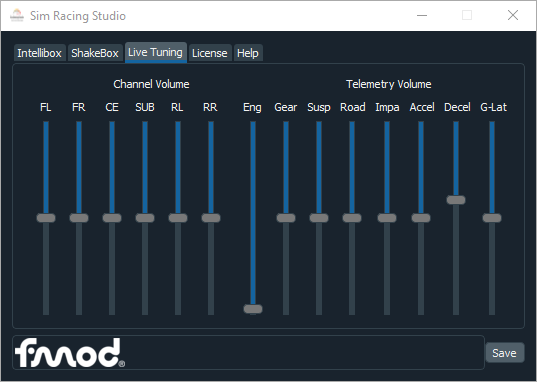
Task: Click the G-Lat slider handle
Action: [492, 218]
